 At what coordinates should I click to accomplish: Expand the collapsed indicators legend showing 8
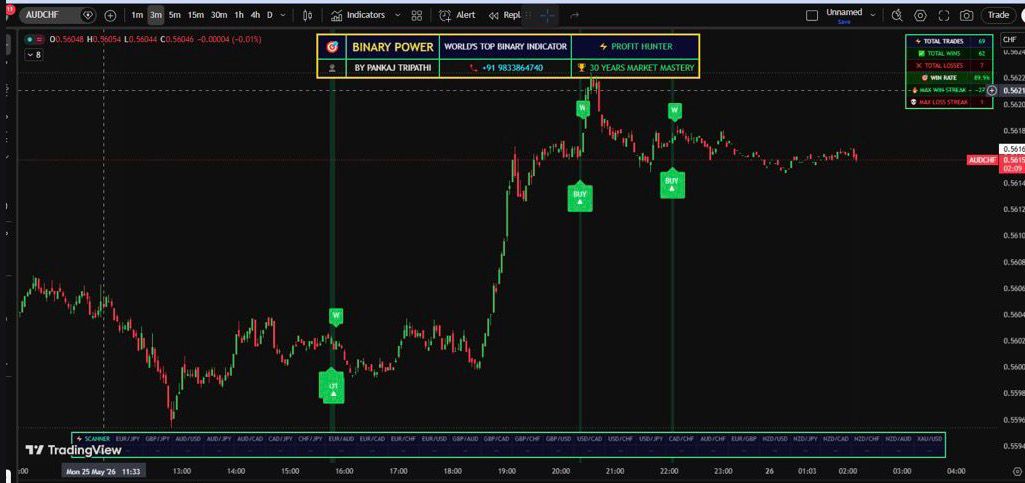(x=34, y=55)
